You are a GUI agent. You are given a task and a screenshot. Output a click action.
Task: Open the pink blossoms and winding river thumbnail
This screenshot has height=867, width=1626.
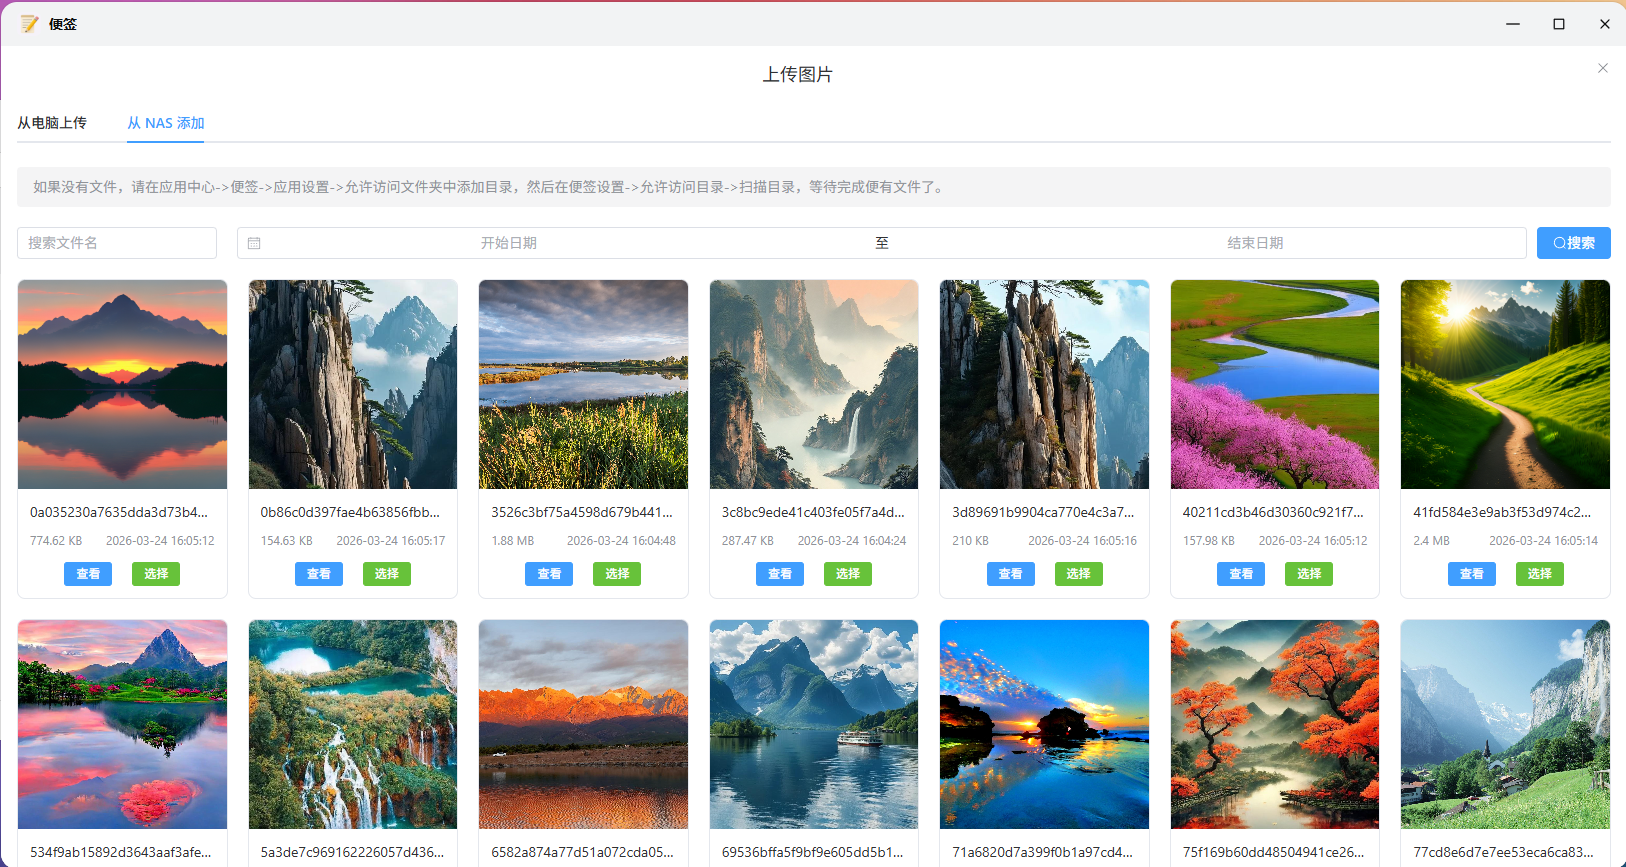[1275, 384]
